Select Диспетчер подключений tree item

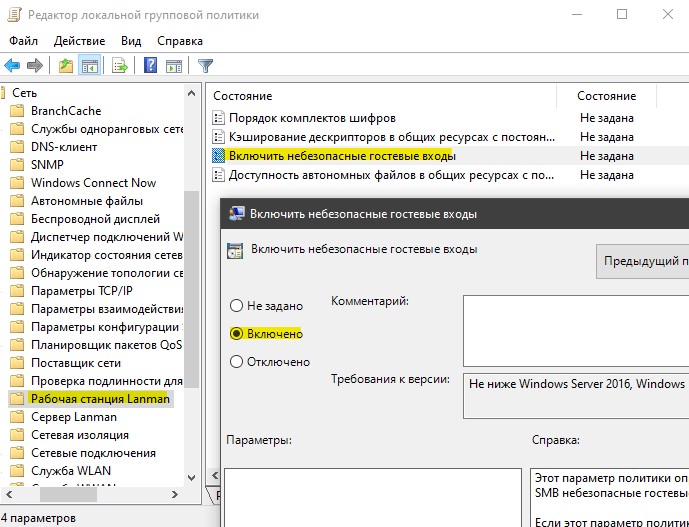coord(107,237)
